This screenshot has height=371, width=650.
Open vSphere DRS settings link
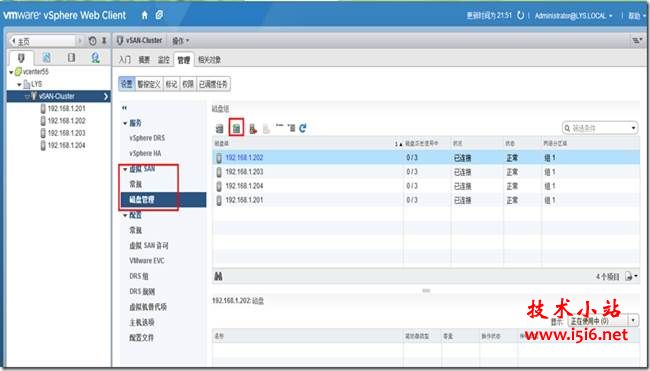pyautogui.click(x=147, y=138)
